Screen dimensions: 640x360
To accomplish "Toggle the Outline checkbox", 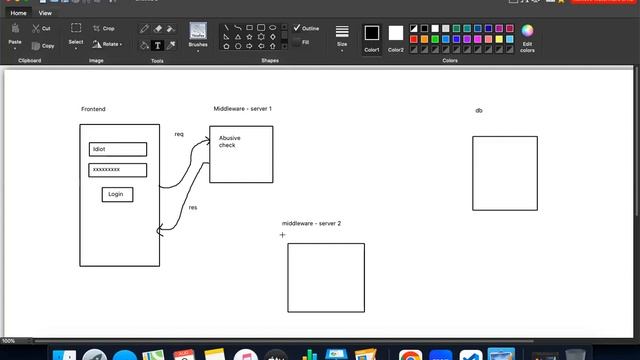I will pos(297,28).
